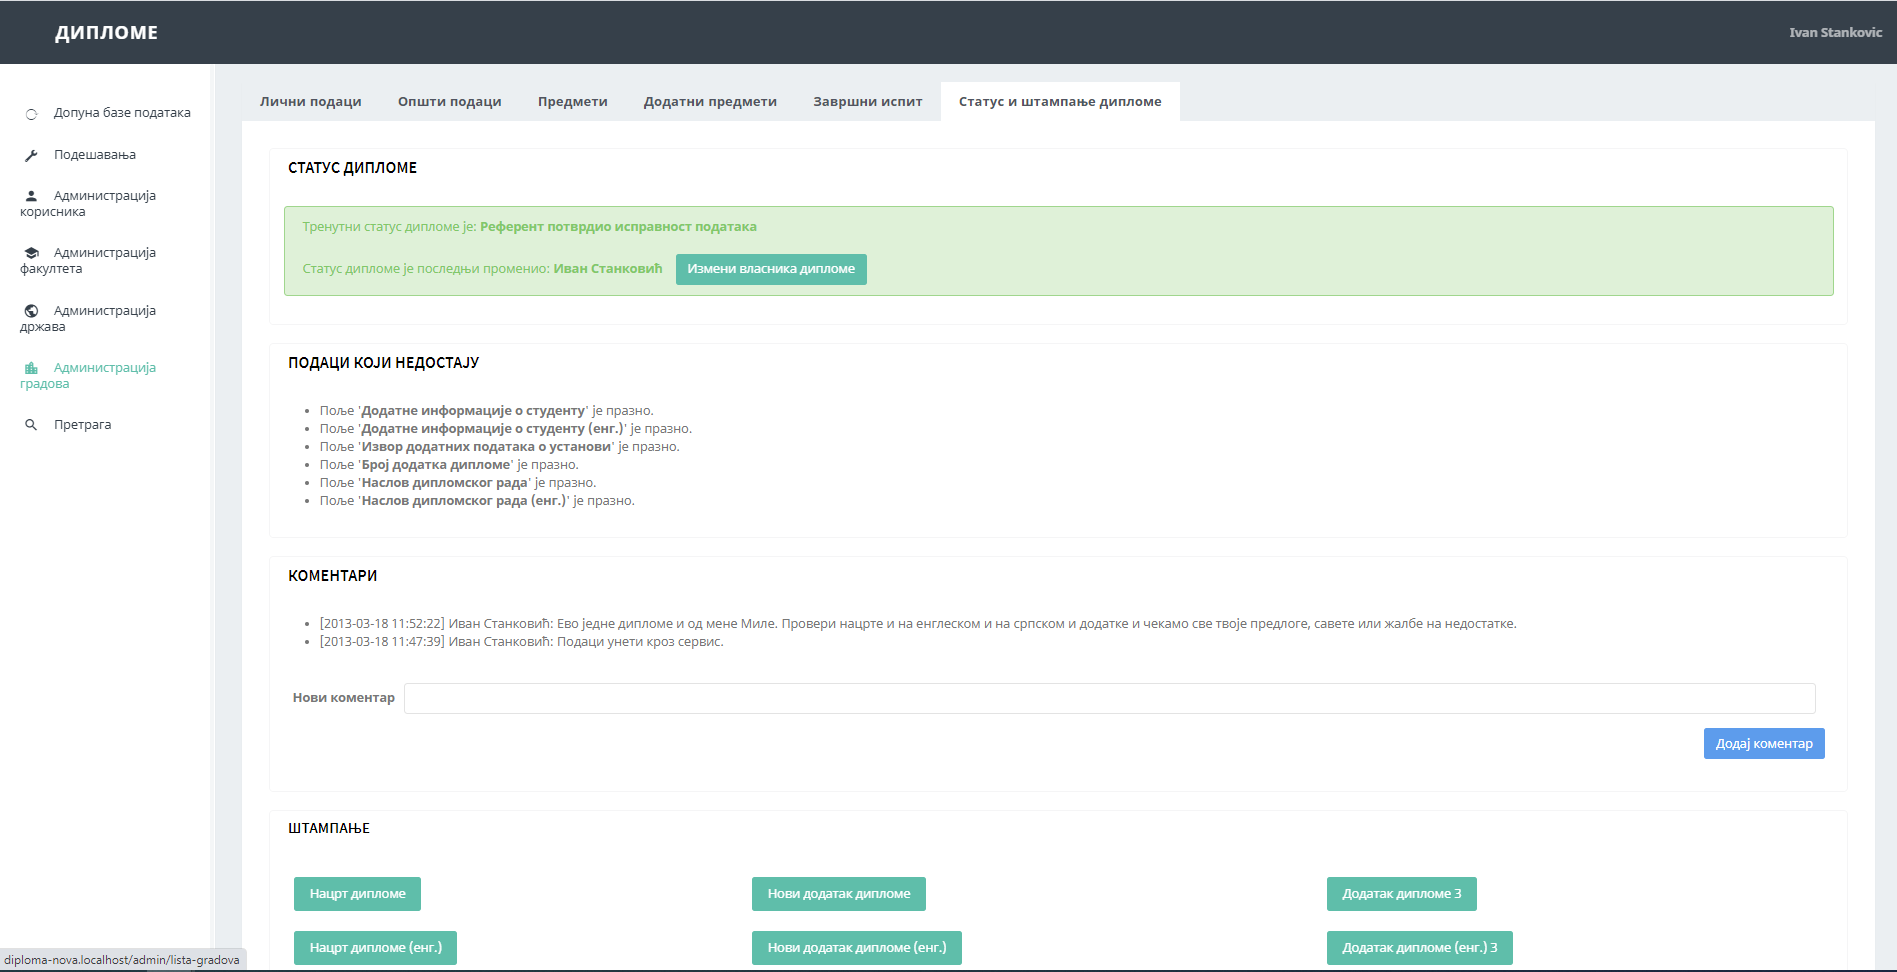Switch to the Општи подаци tab
This screenshot has height=972, width=1897.
[x=449, y=102]
